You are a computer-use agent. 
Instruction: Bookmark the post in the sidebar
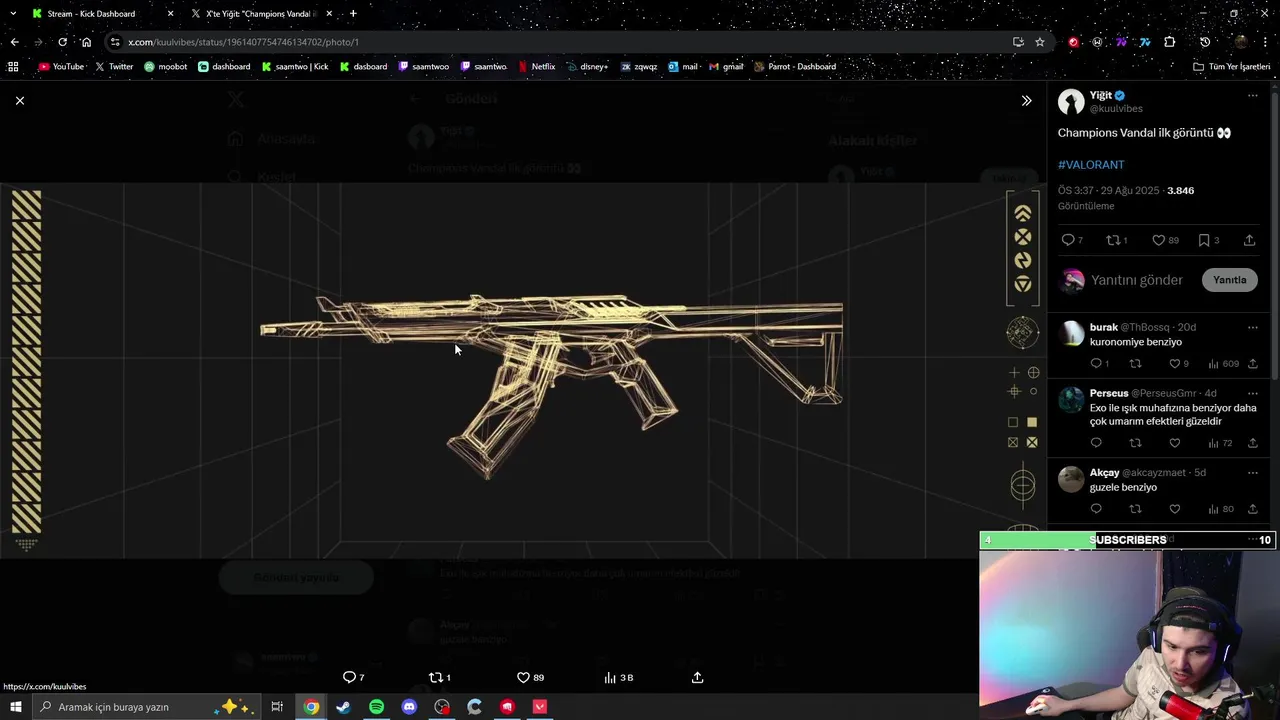[x=1204, y=240]
